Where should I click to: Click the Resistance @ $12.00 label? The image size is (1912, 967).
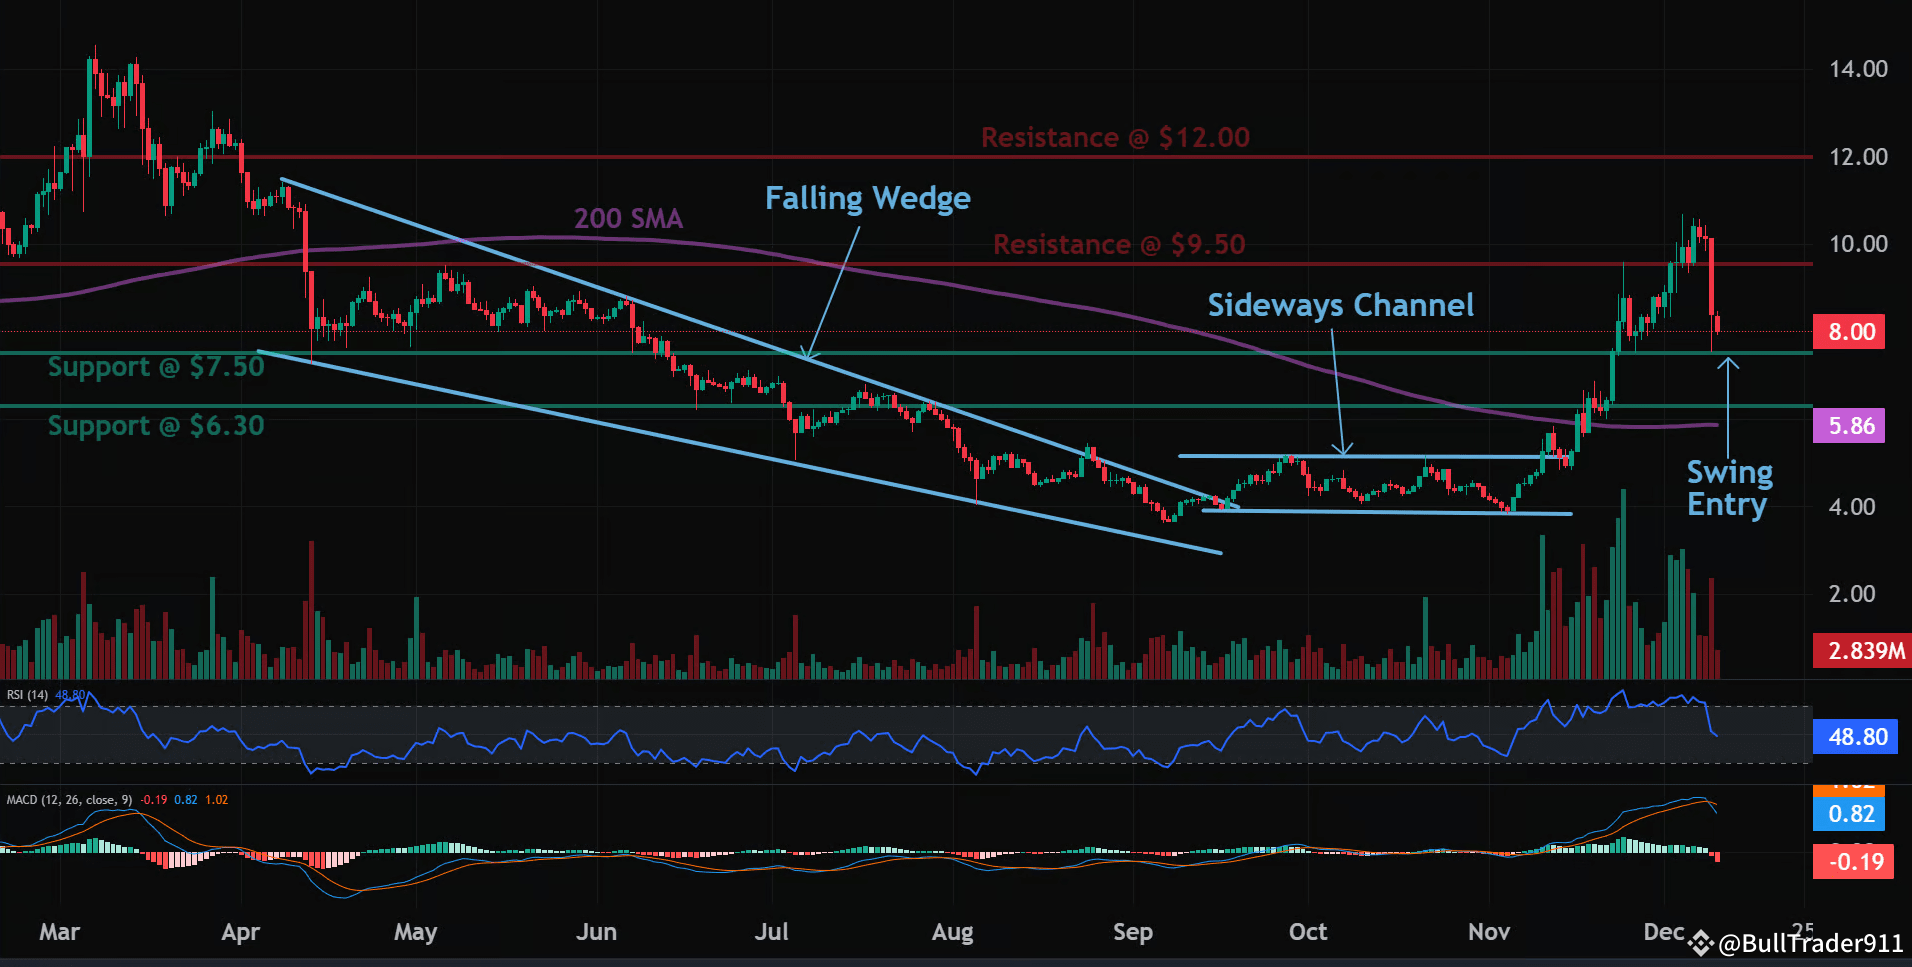(1115, 137)
